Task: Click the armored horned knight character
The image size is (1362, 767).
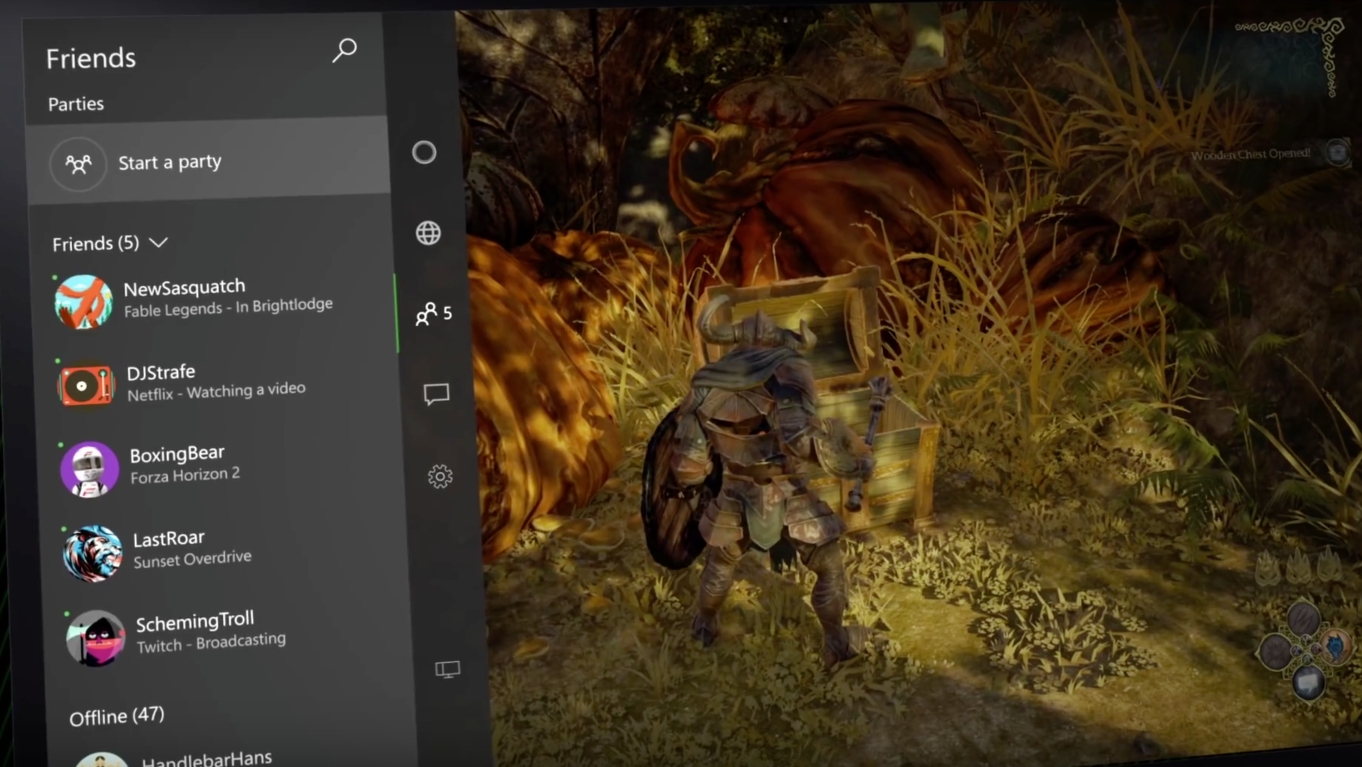Action: (760, 480)
